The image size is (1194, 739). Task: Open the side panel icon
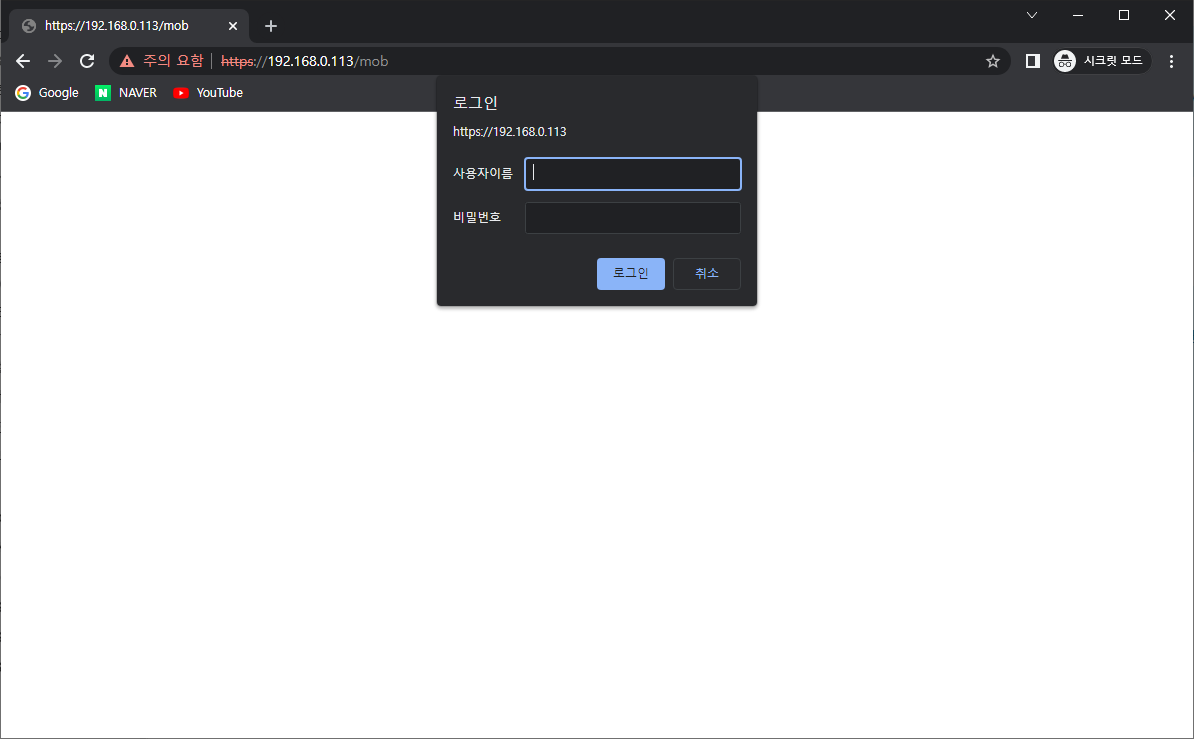pyautogui.click(x=1033, y=61)
